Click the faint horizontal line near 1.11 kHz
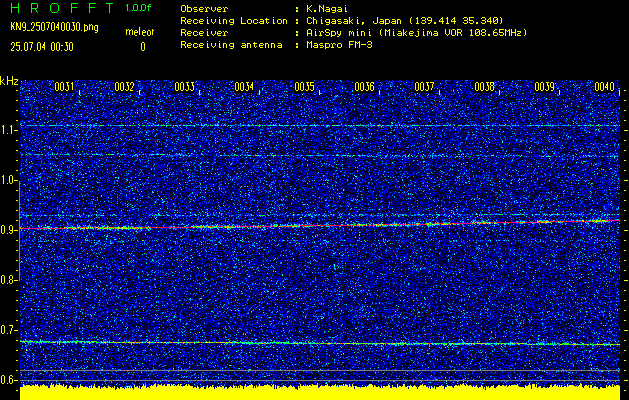This screenshot has width=629, height=400. pos(320,126)
